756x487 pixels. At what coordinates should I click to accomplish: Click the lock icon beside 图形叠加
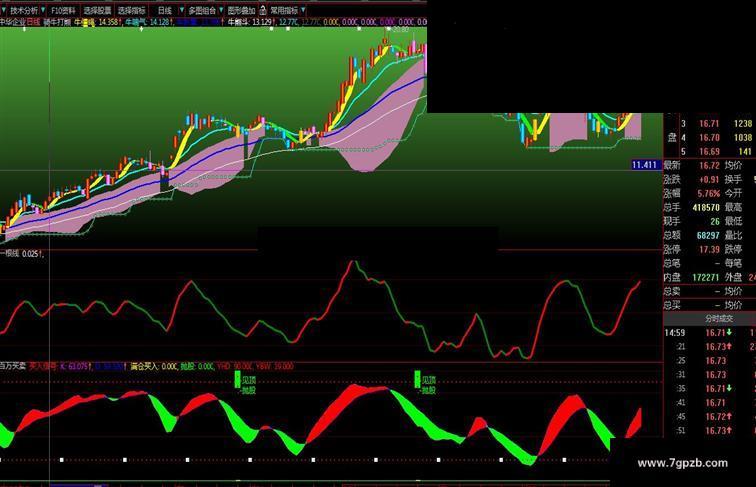click(263, 10)
